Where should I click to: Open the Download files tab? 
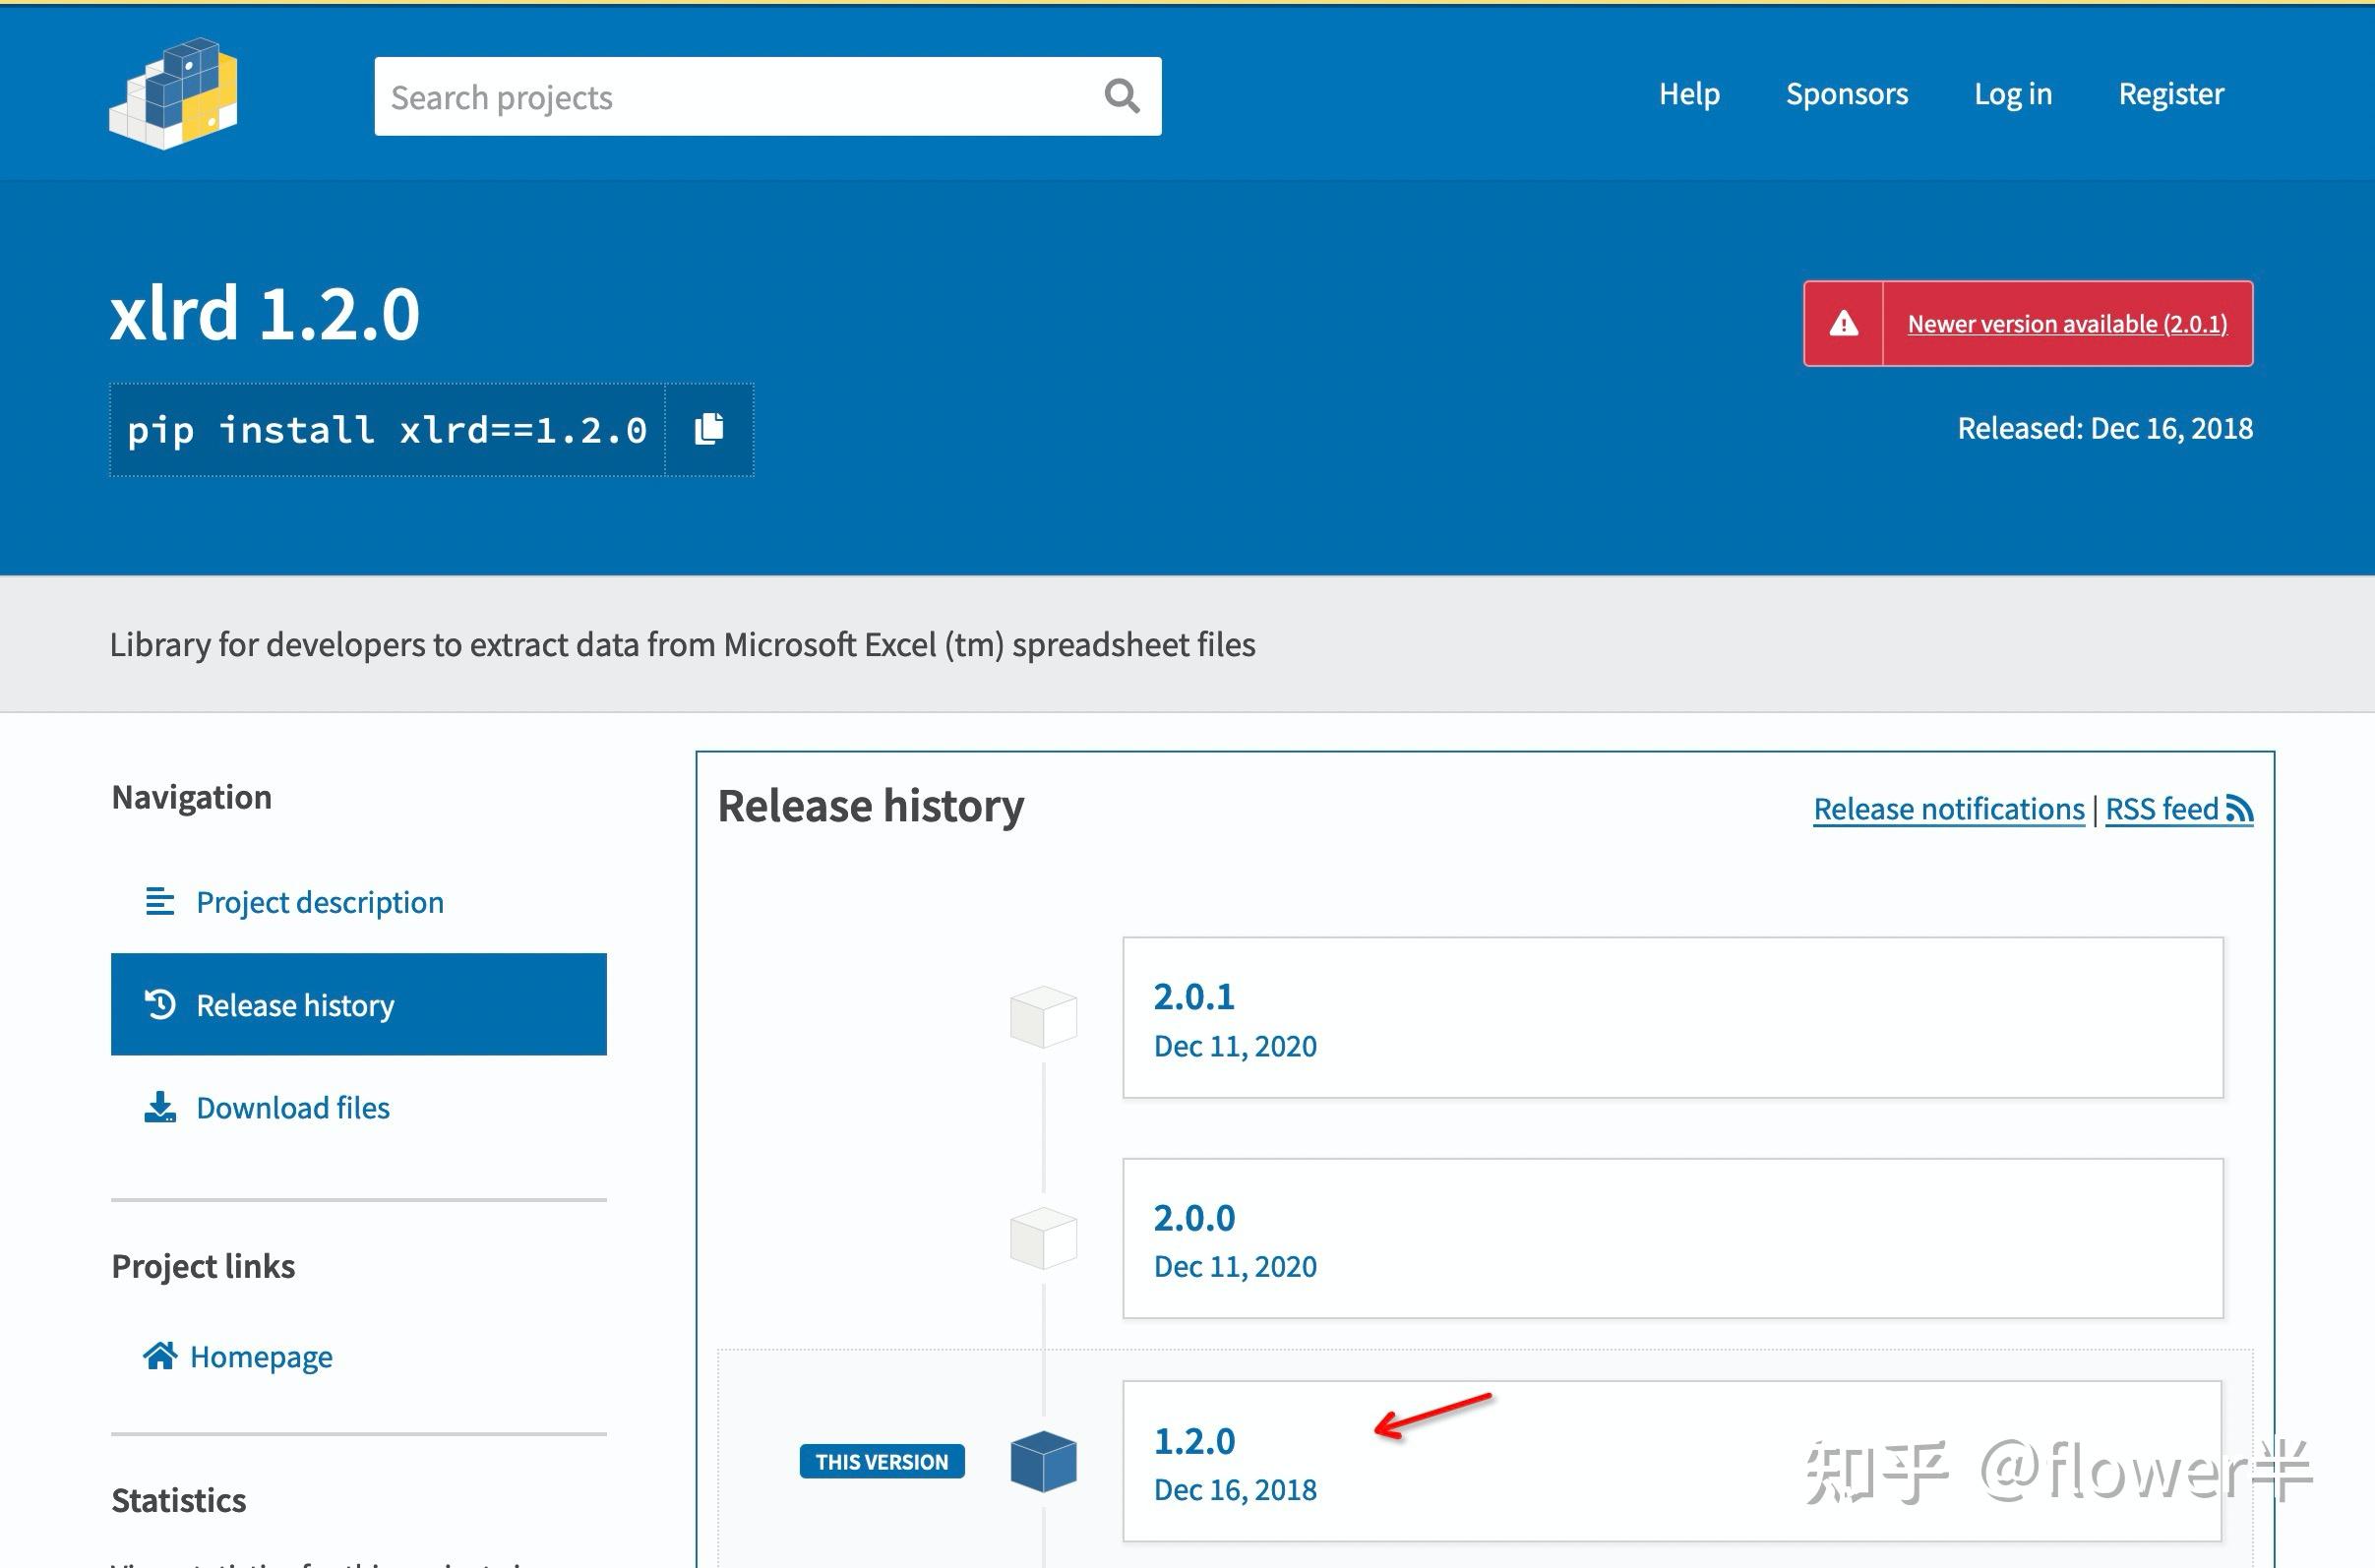point(292,1108)
